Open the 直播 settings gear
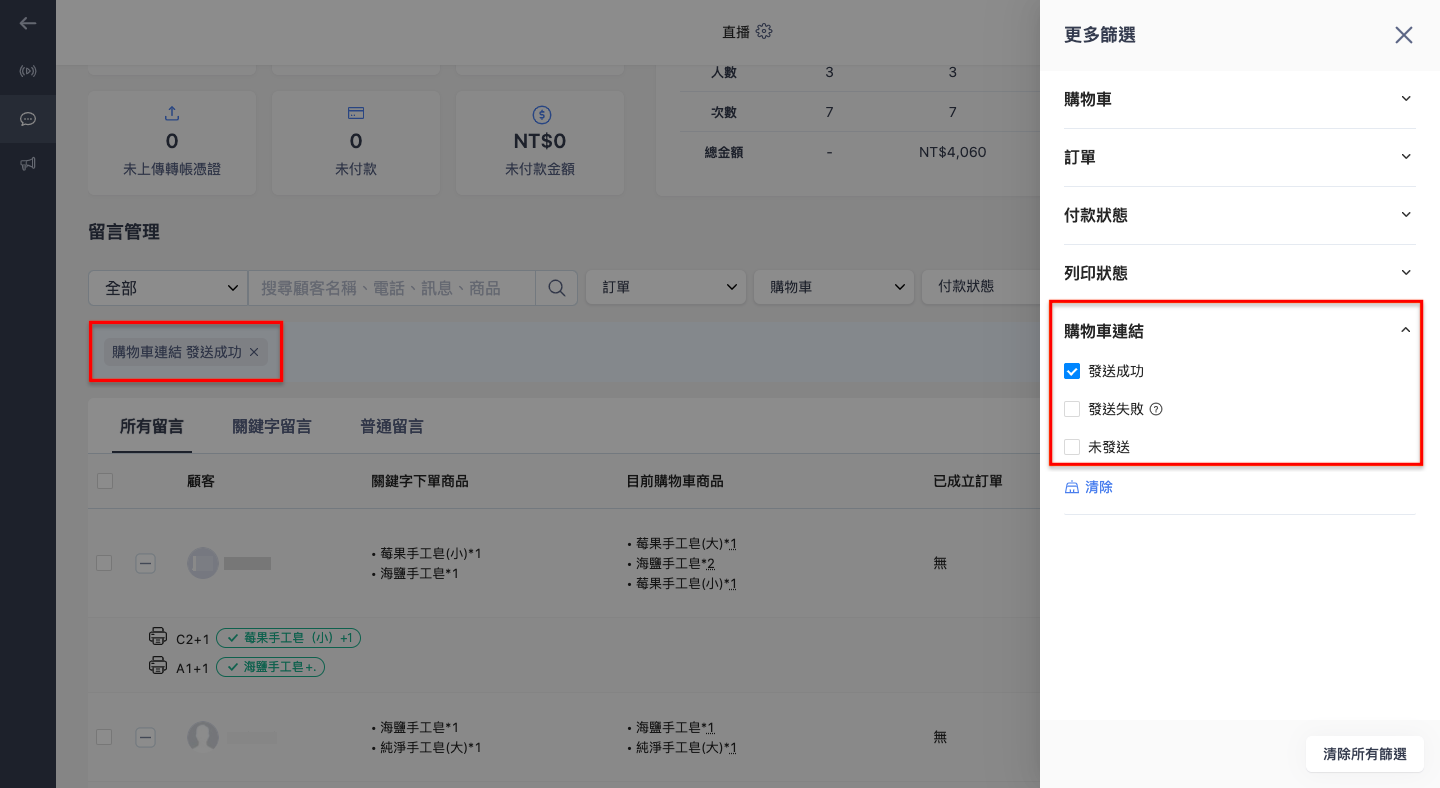This screenshot has height=788, width=1440. [764, 31]
